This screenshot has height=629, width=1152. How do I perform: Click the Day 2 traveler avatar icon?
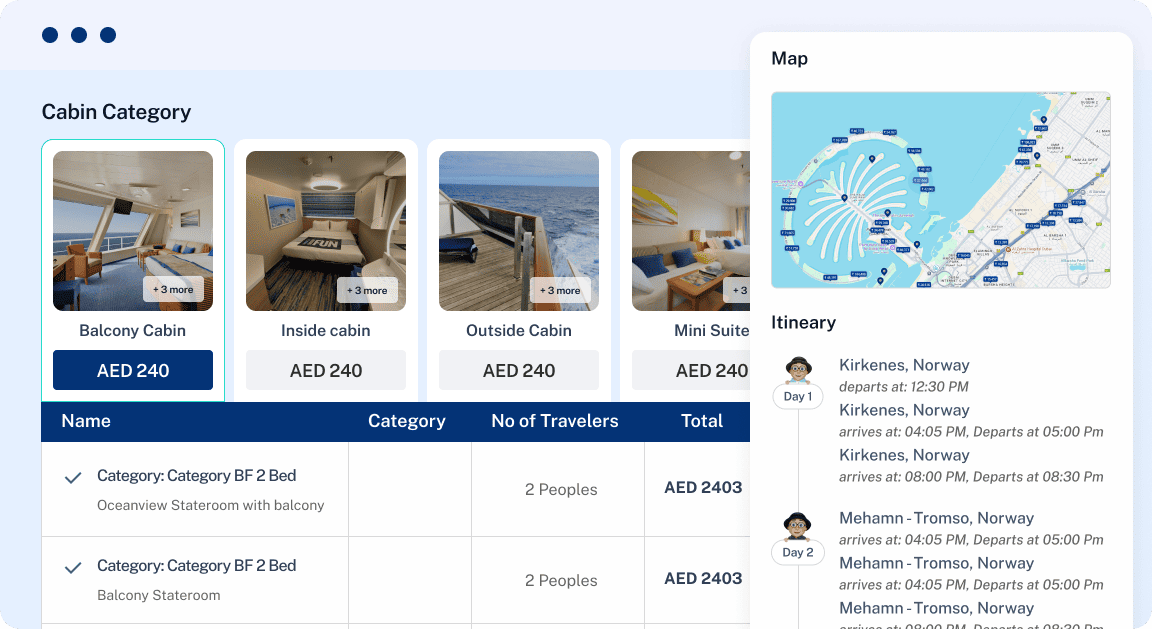click(x=798, y=525)
